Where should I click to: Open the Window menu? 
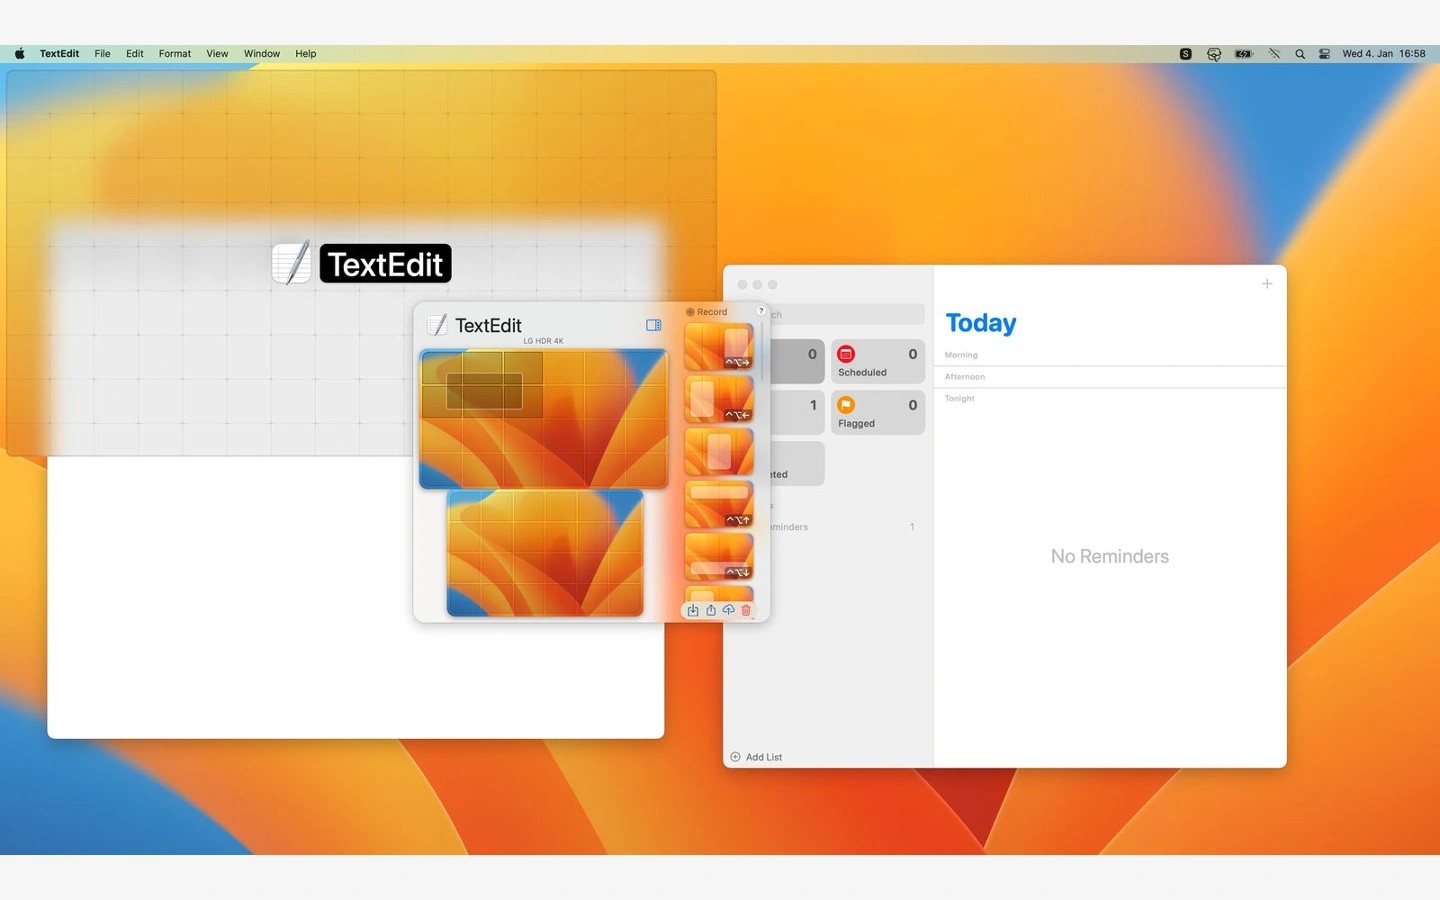[x=262, y=54]
